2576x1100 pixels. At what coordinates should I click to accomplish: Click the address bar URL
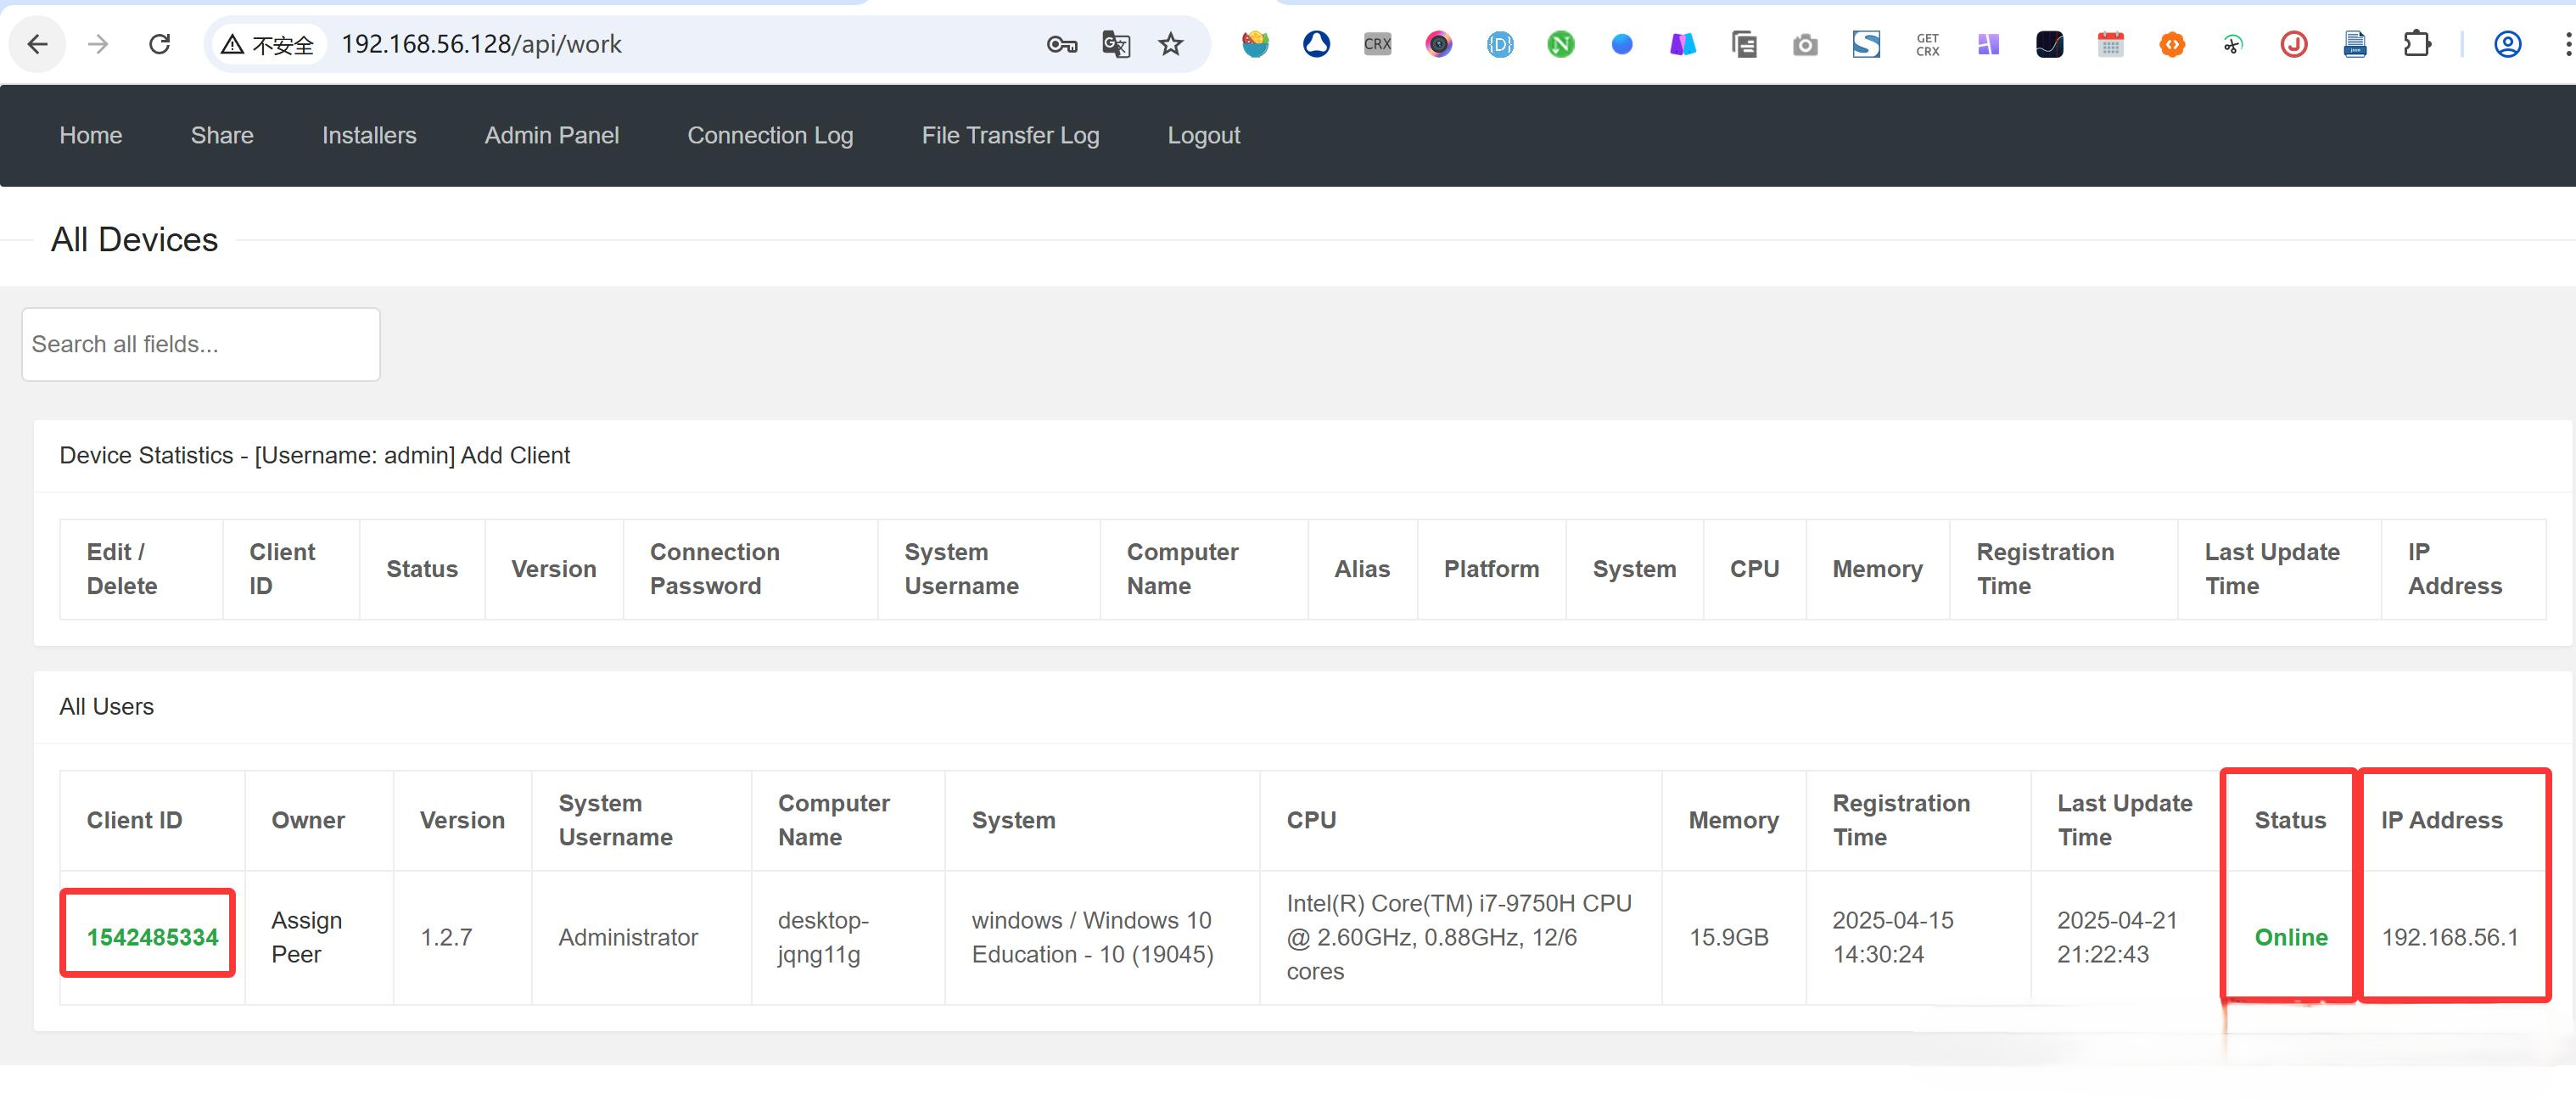tap(480, 44)
